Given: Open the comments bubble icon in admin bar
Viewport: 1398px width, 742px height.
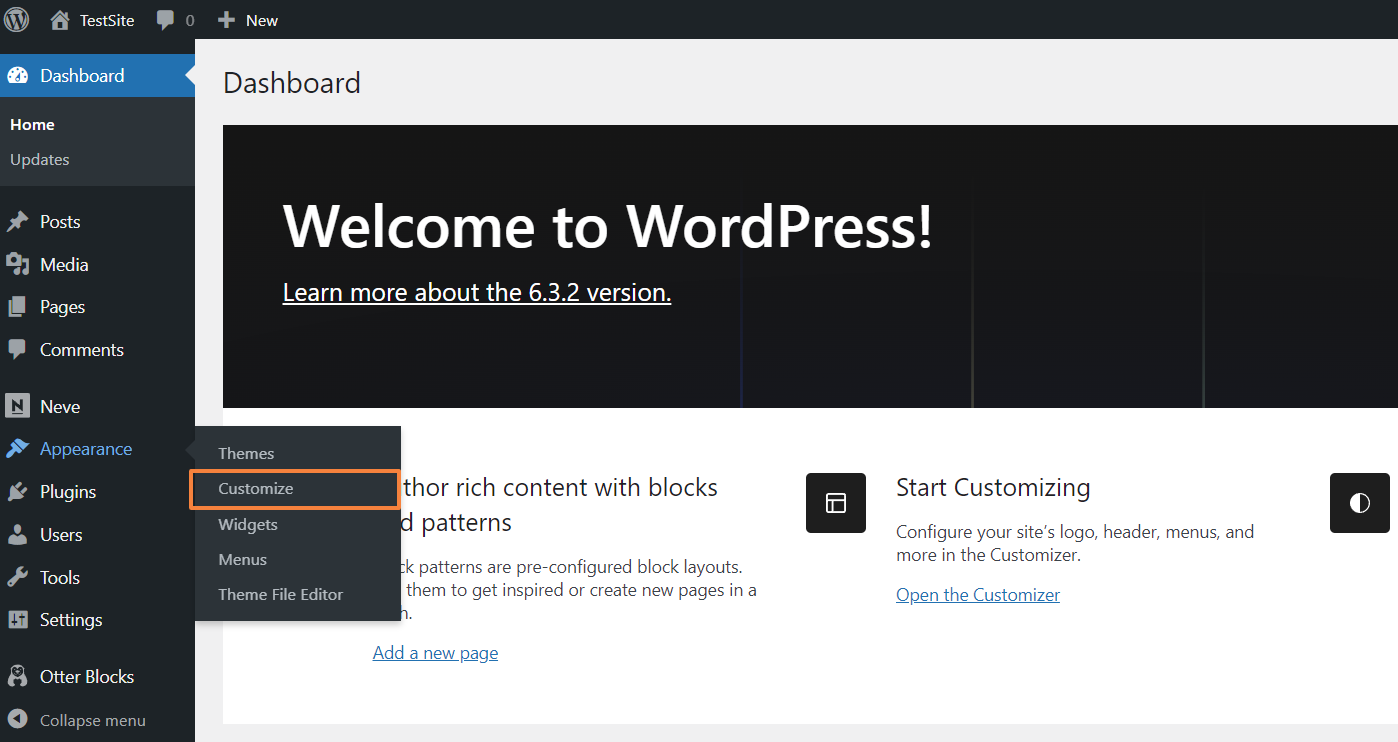Looking at the screenshot, I should [166, 20].
